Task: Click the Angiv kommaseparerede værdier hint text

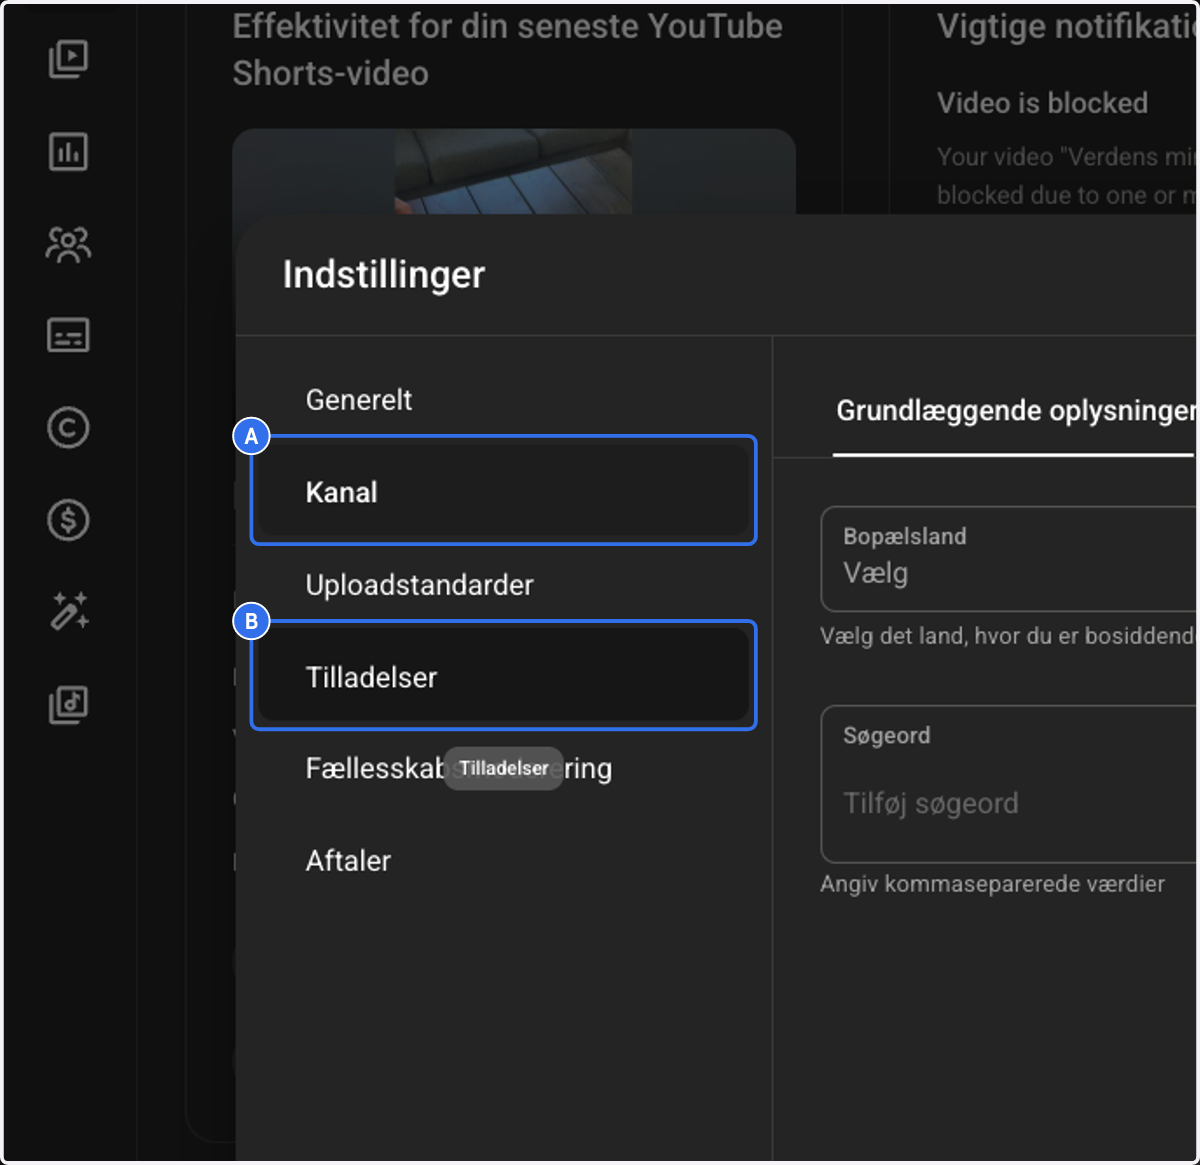Action: [992, 884]
